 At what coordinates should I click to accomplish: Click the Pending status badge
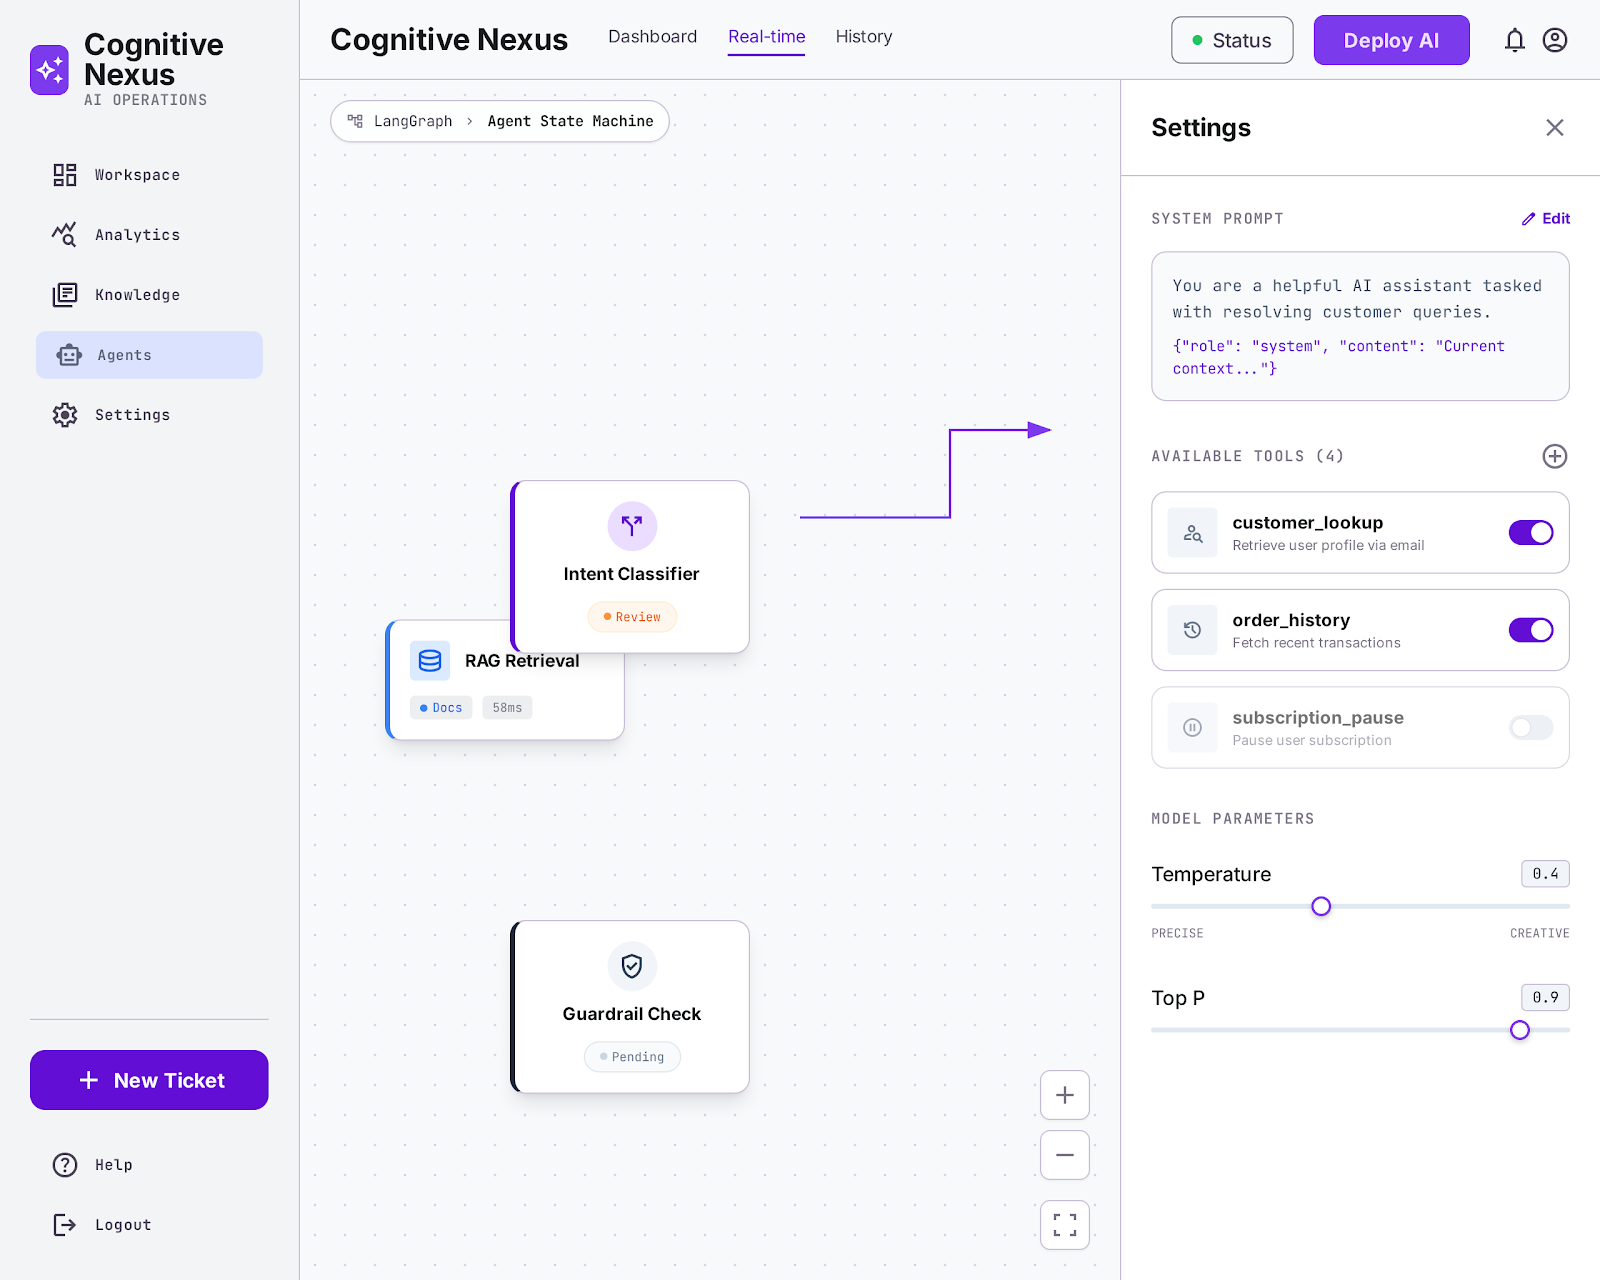632,1057
